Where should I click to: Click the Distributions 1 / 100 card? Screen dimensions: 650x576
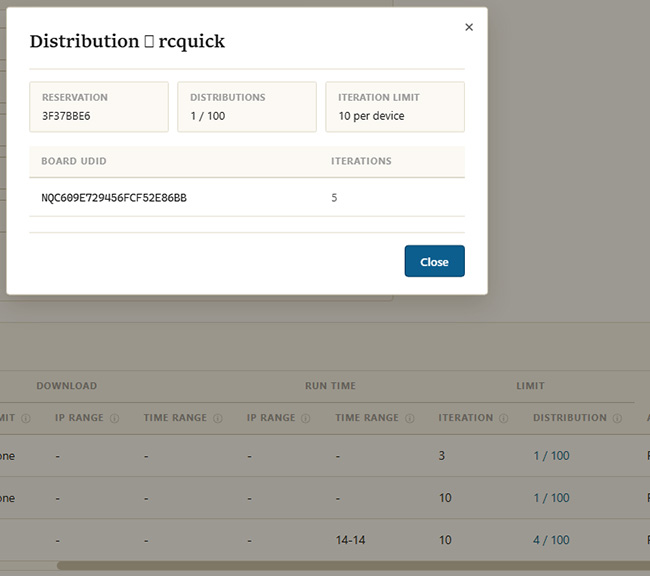(247, 107)
